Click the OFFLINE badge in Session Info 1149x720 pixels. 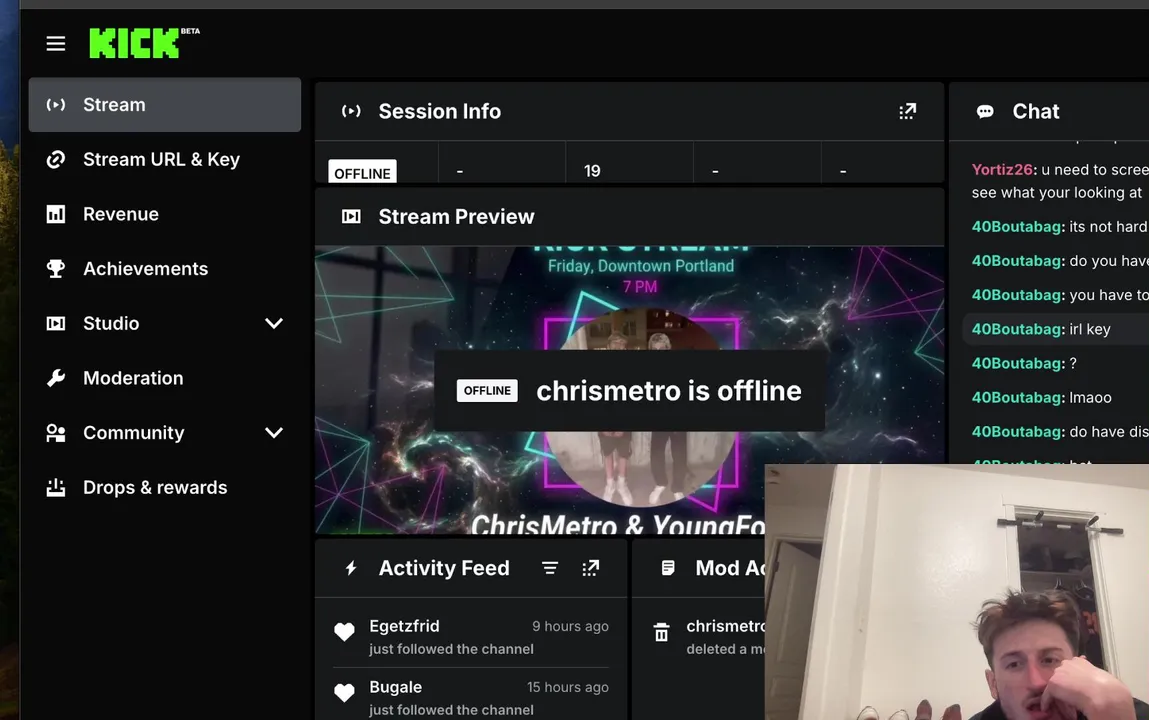coord(362,172)
